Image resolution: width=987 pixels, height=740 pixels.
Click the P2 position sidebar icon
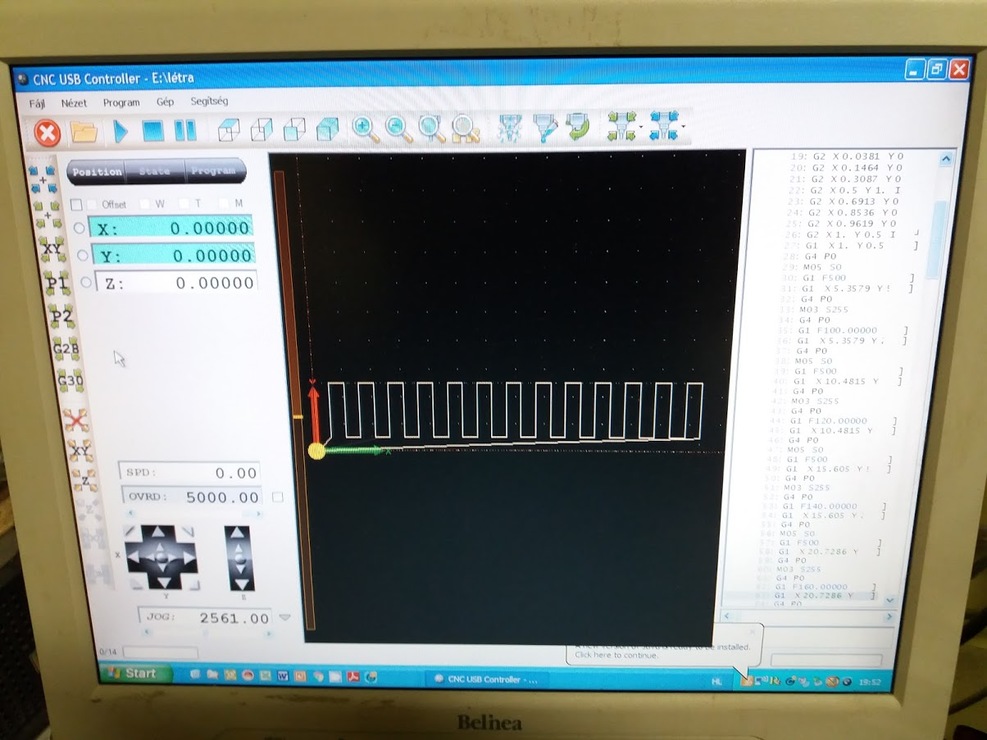coord(62,317)
